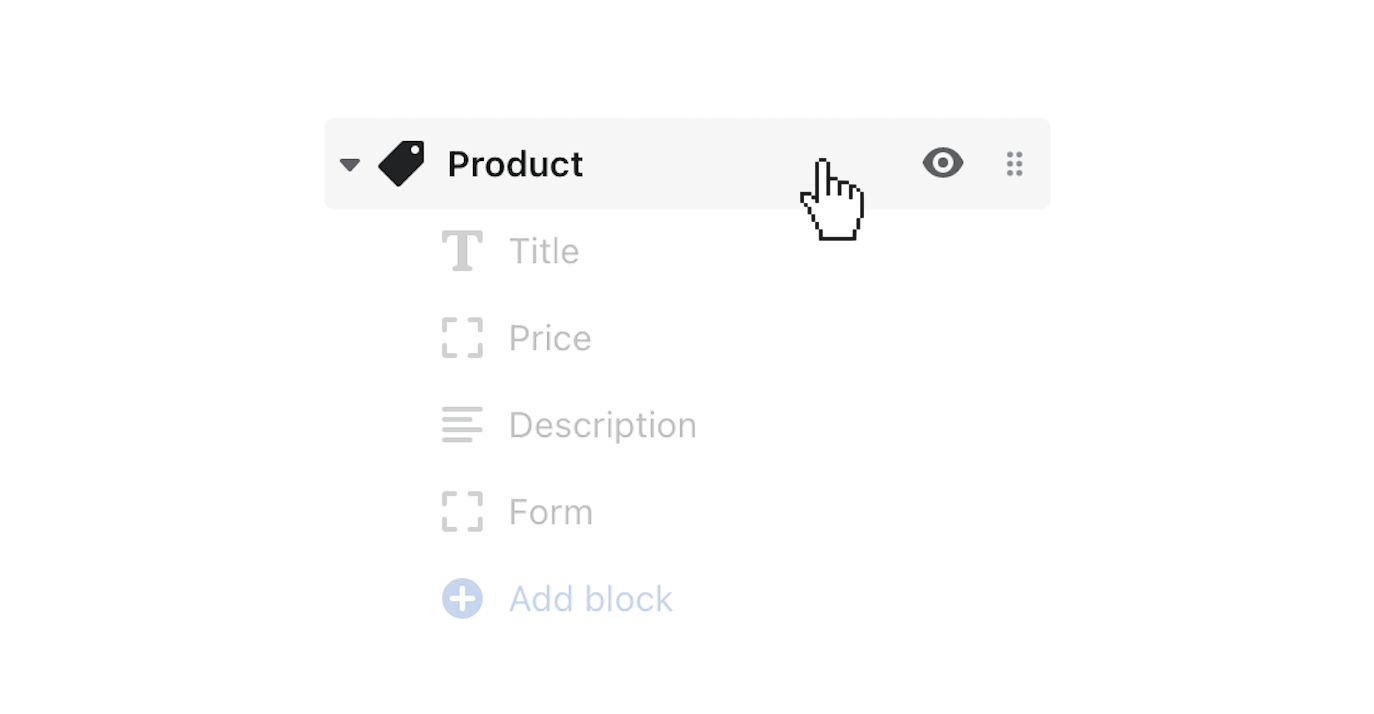The image size is (1374, 714).
Task: Select the Description paragraph icon
Action: pos(461,424)
